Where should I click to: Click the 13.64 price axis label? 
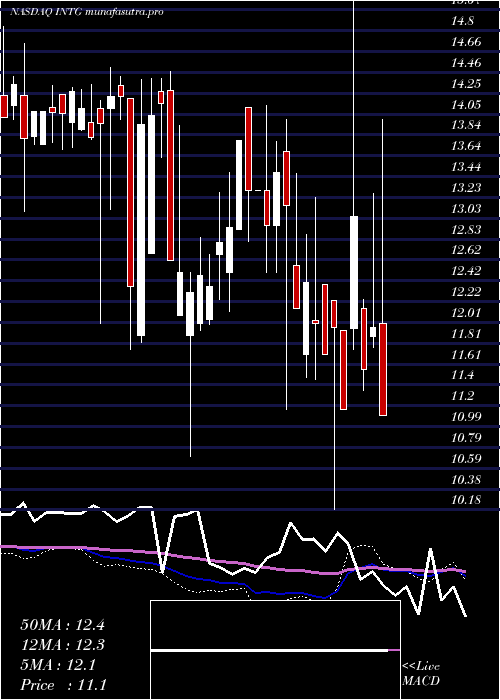point(467,146)
